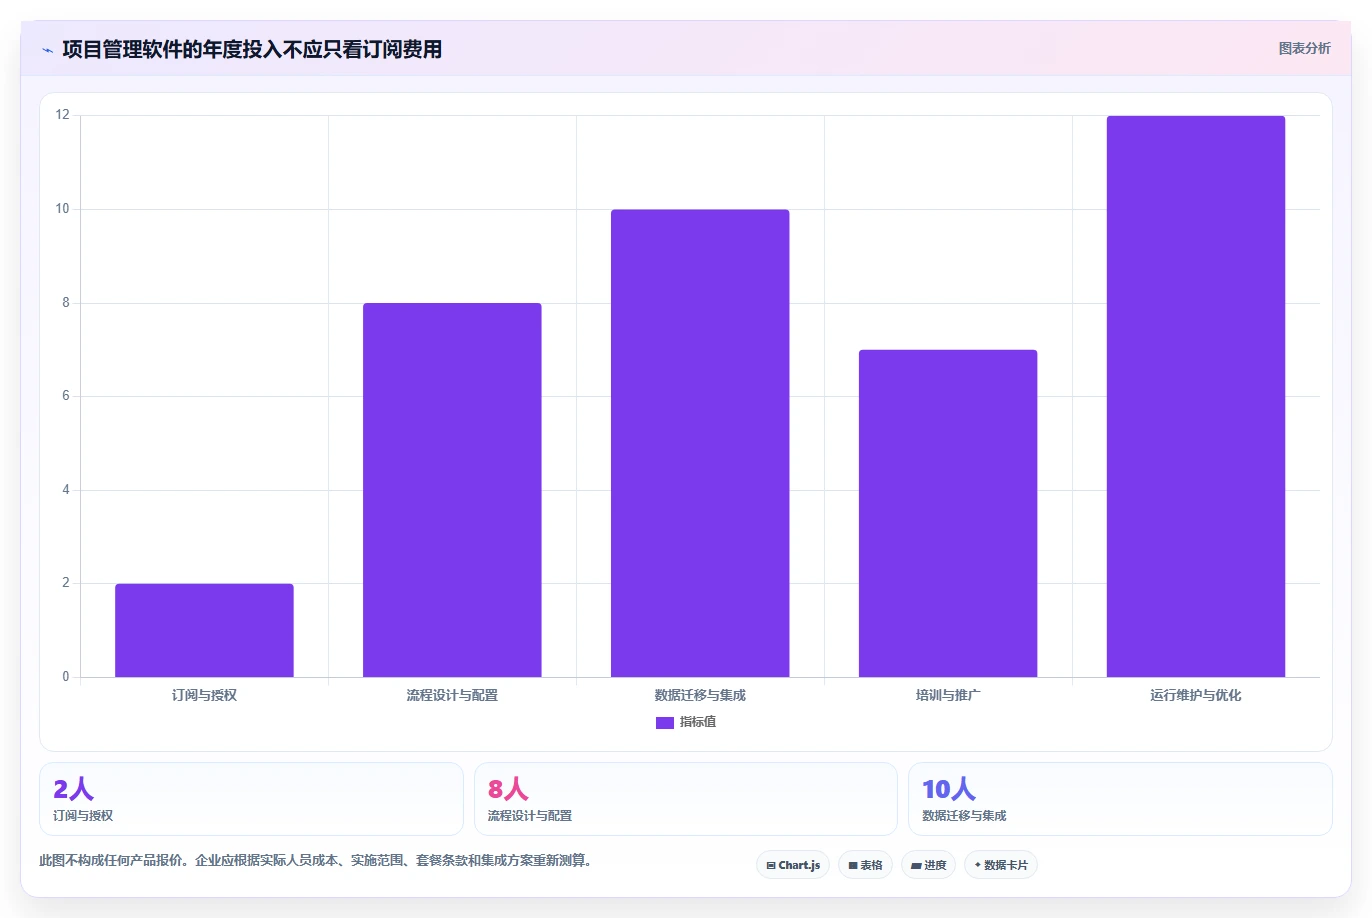Screen dimensions: 1372x918
Task: Click the 运行维护与优化 bar in chart
Action: (1196, 396)
